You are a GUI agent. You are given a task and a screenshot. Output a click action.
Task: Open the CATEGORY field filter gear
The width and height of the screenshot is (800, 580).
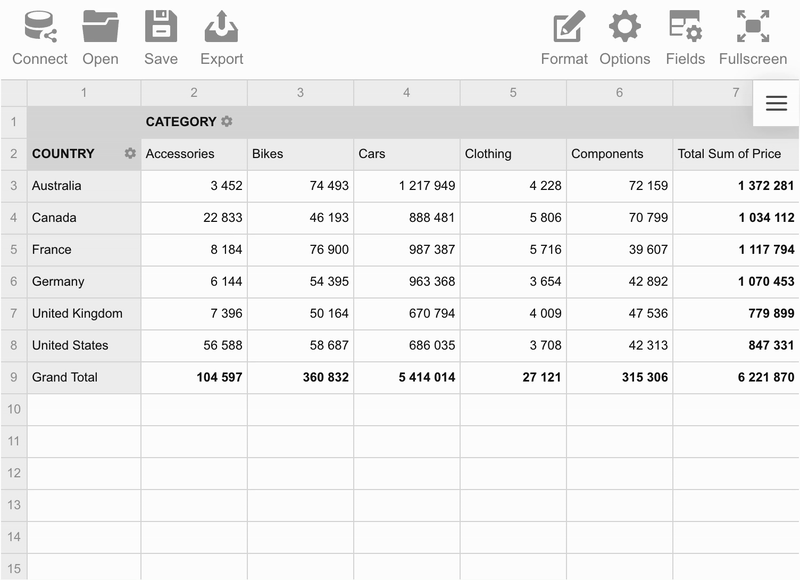pos(227,121)
